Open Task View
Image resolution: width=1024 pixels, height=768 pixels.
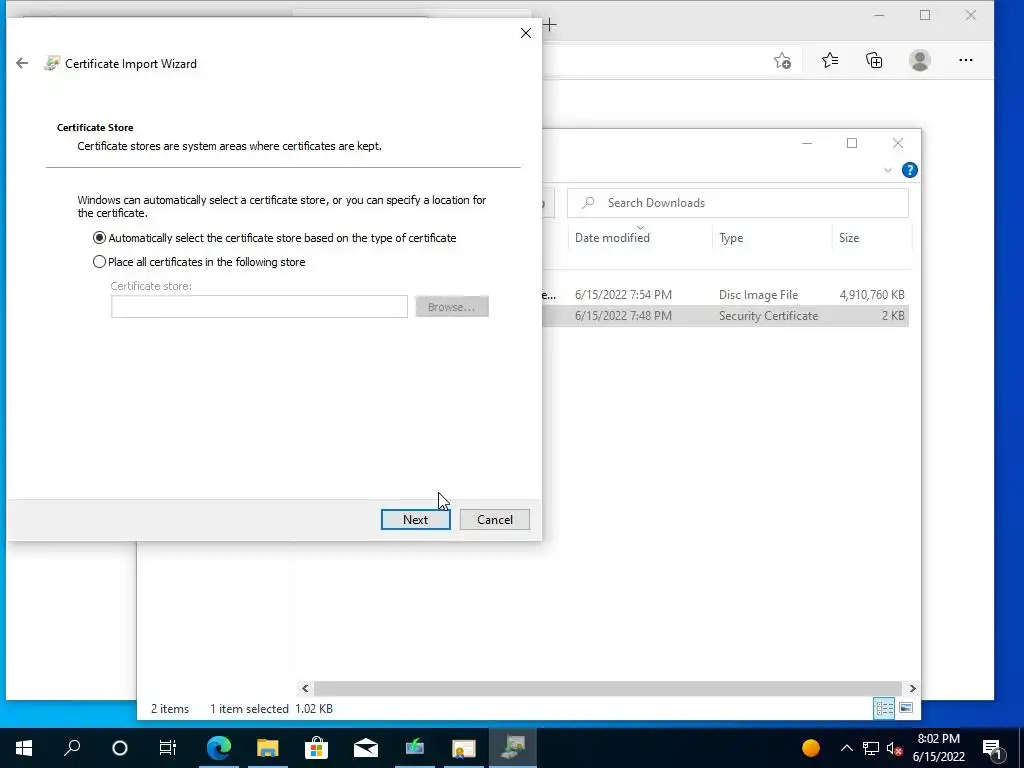click(x=168, y=748)
